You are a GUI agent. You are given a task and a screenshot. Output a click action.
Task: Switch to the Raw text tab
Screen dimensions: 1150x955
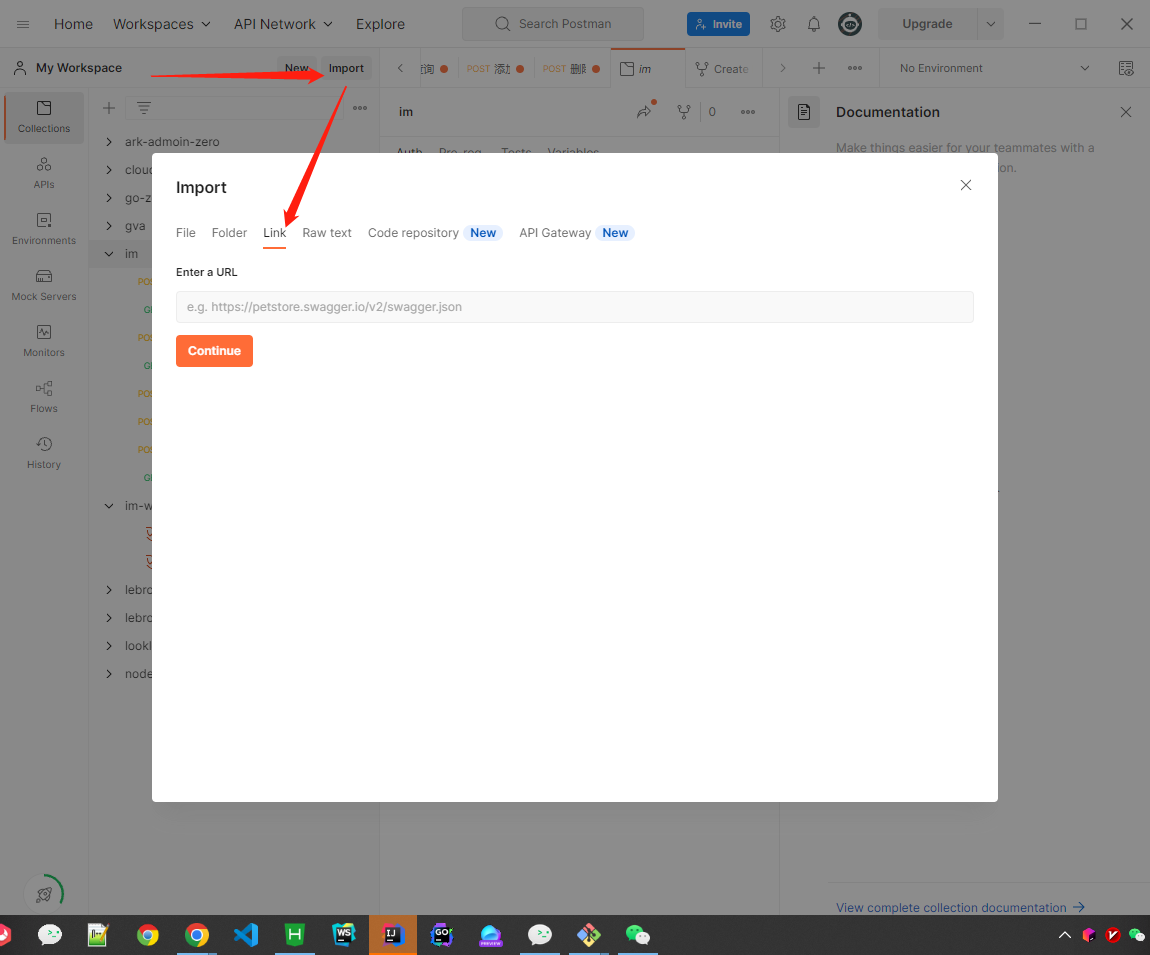click(x=326, y=233)
